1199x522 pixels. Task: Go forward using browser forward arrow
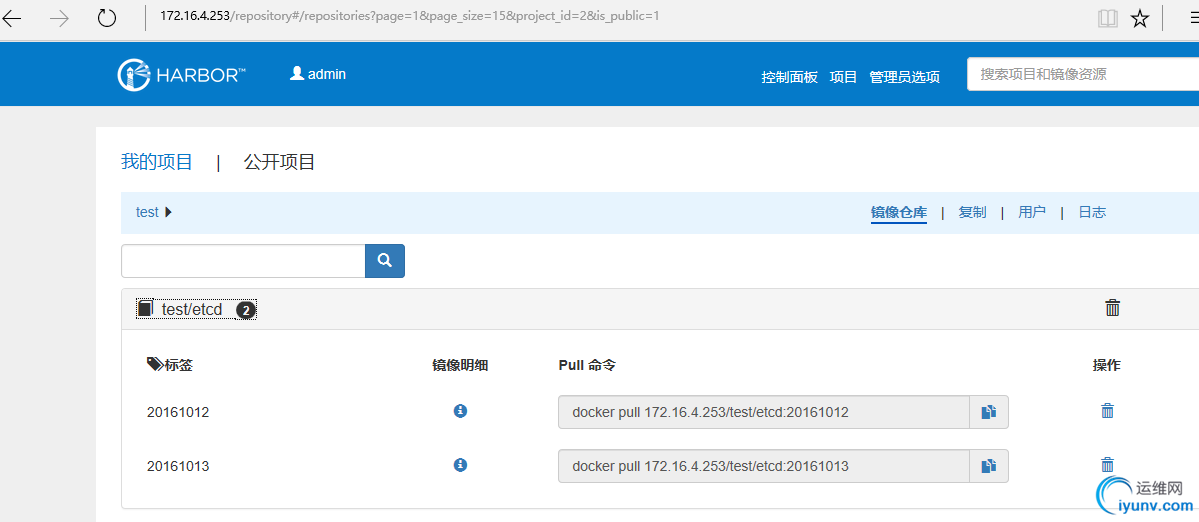[59, 18]
